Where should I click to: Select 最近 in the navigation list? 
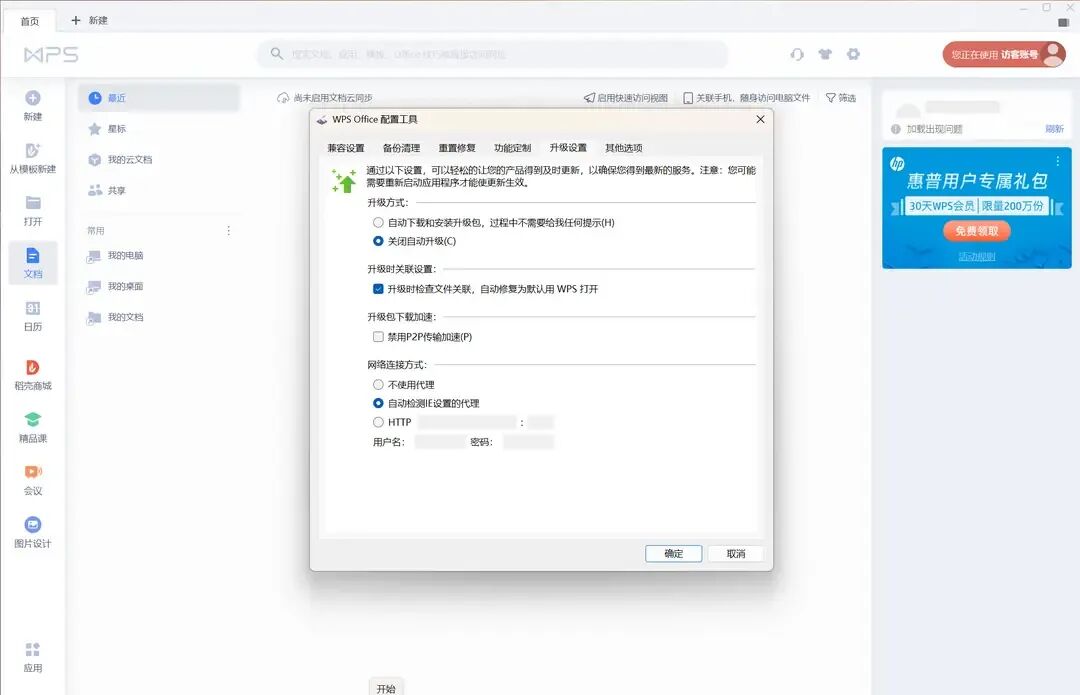coord(158,98)
